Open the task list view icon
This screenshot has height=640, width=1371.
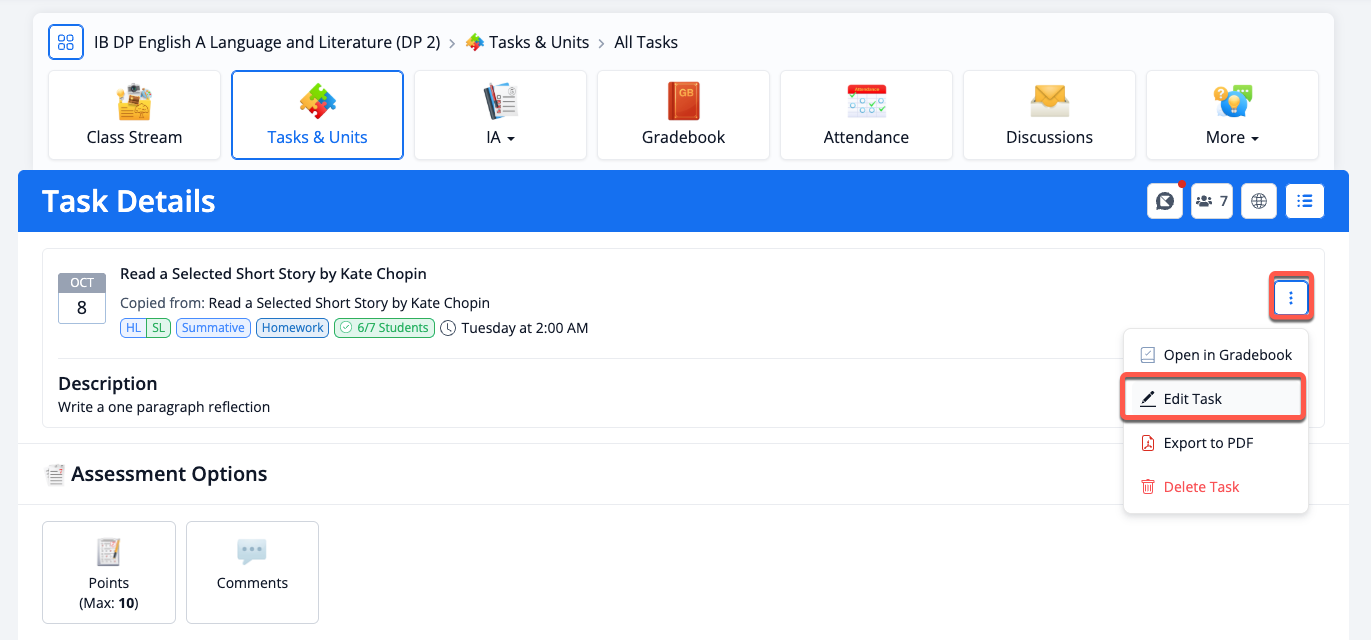1305,201
